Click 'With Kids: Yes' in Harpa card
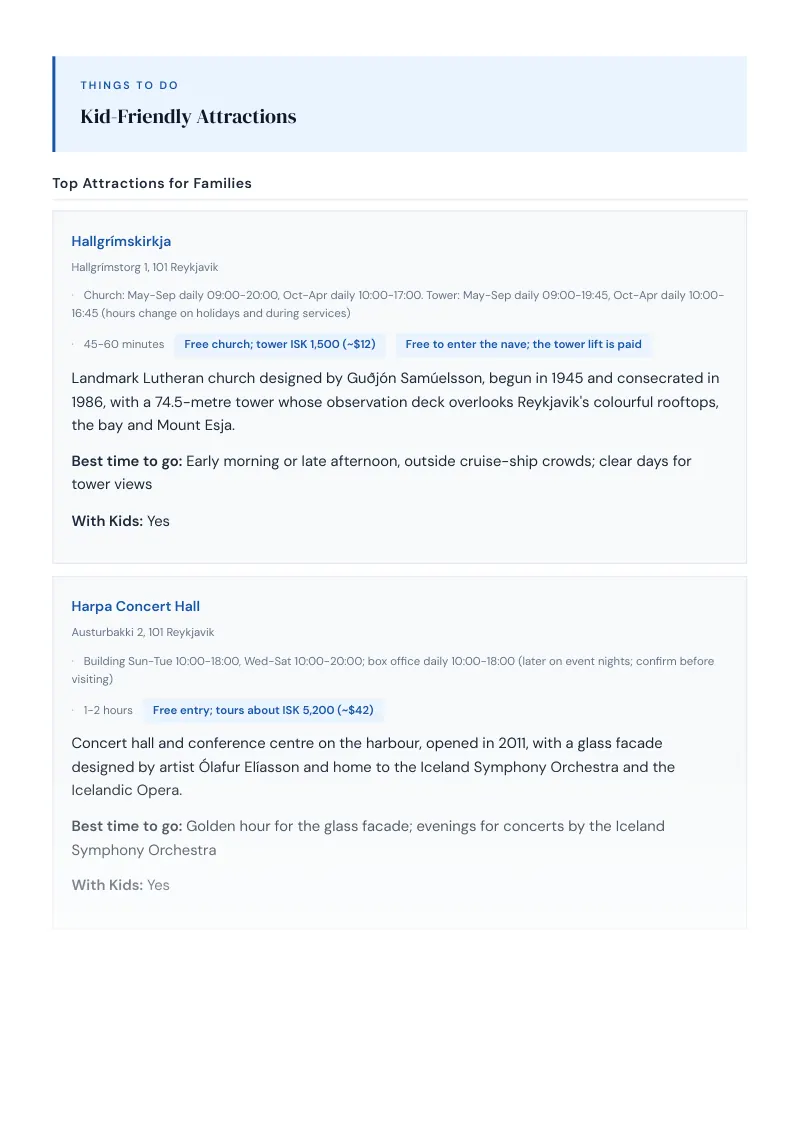Screen dimensions: 800x1132 point(120,885)
